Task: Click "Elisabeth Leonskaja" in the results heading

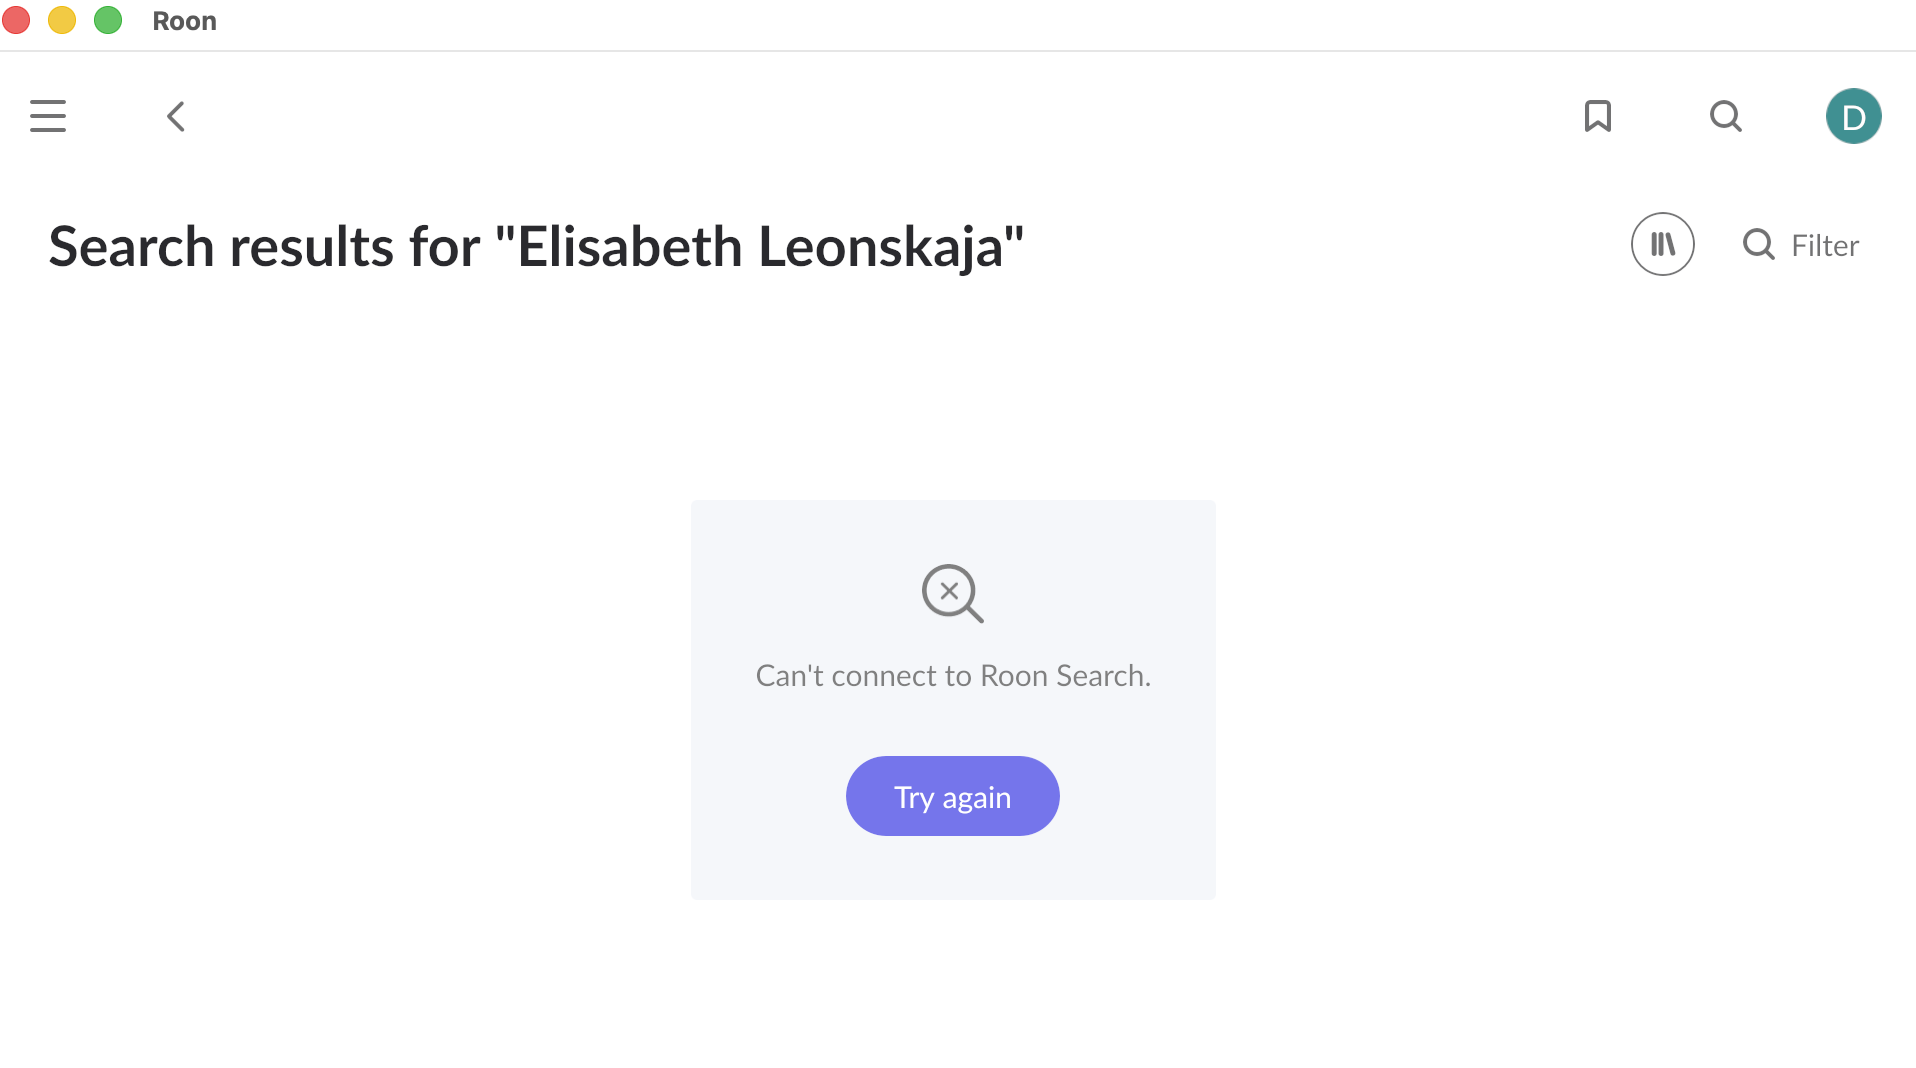Action: [x=760, y=247]
